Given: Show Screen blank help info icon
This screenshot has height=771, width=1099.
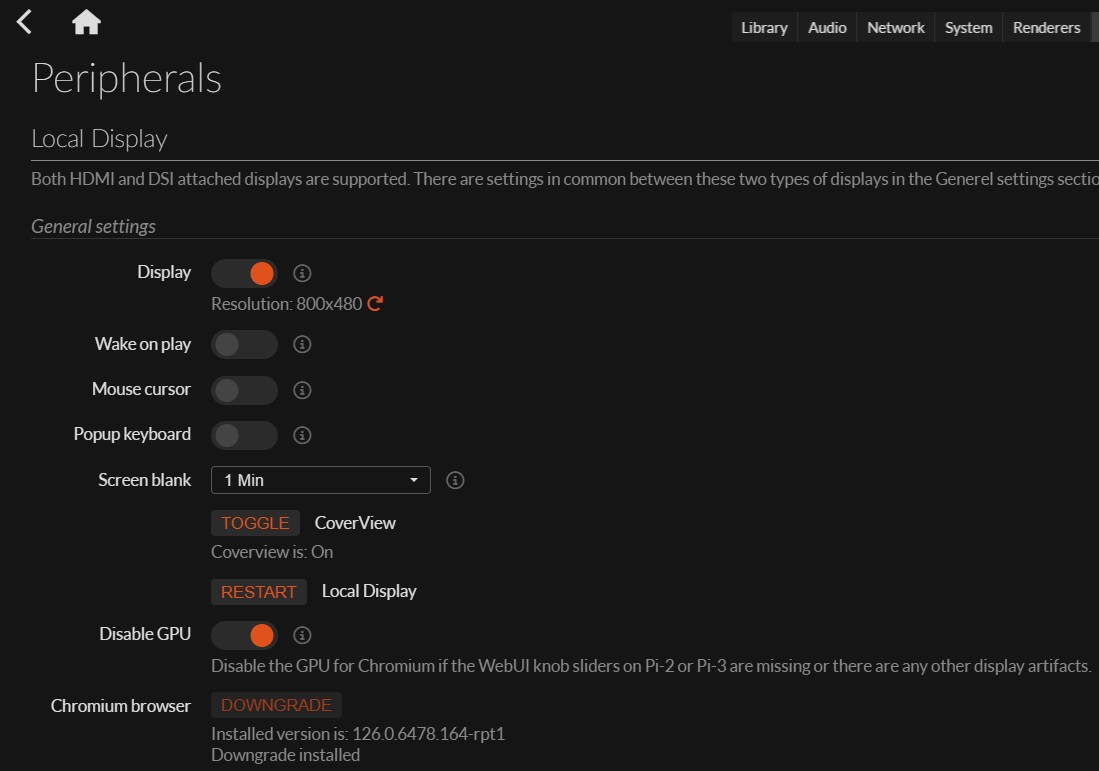Looking at the screenshot, I should pos(455,481).
